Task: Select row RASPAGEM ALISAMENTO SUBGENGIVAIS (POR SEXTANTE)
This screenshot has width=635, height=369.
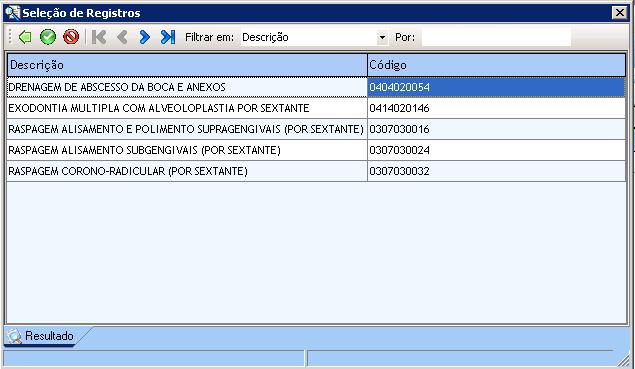Action: coord(187,150)
